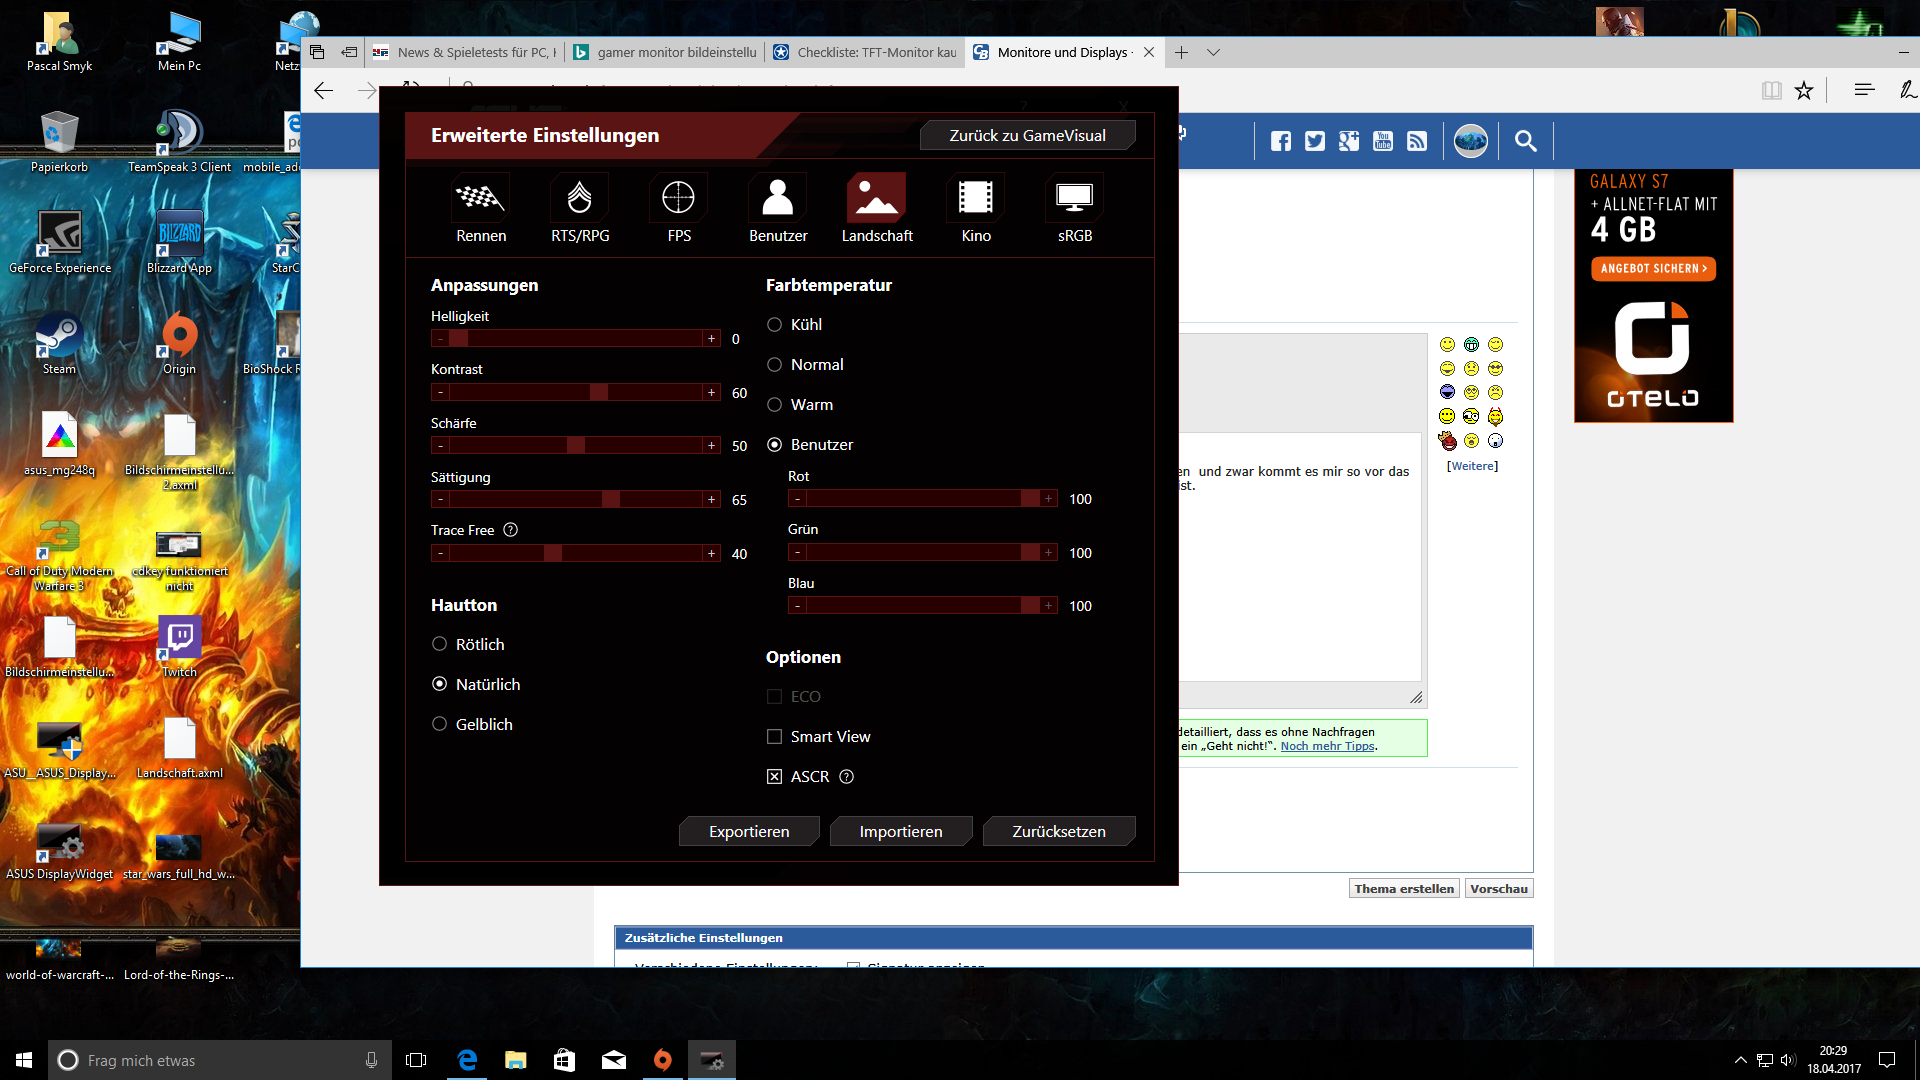The height and width of the screenshot is (1080, 1920).
Task: Expand the browser tab list chevron
Action: click(1213, 52)
